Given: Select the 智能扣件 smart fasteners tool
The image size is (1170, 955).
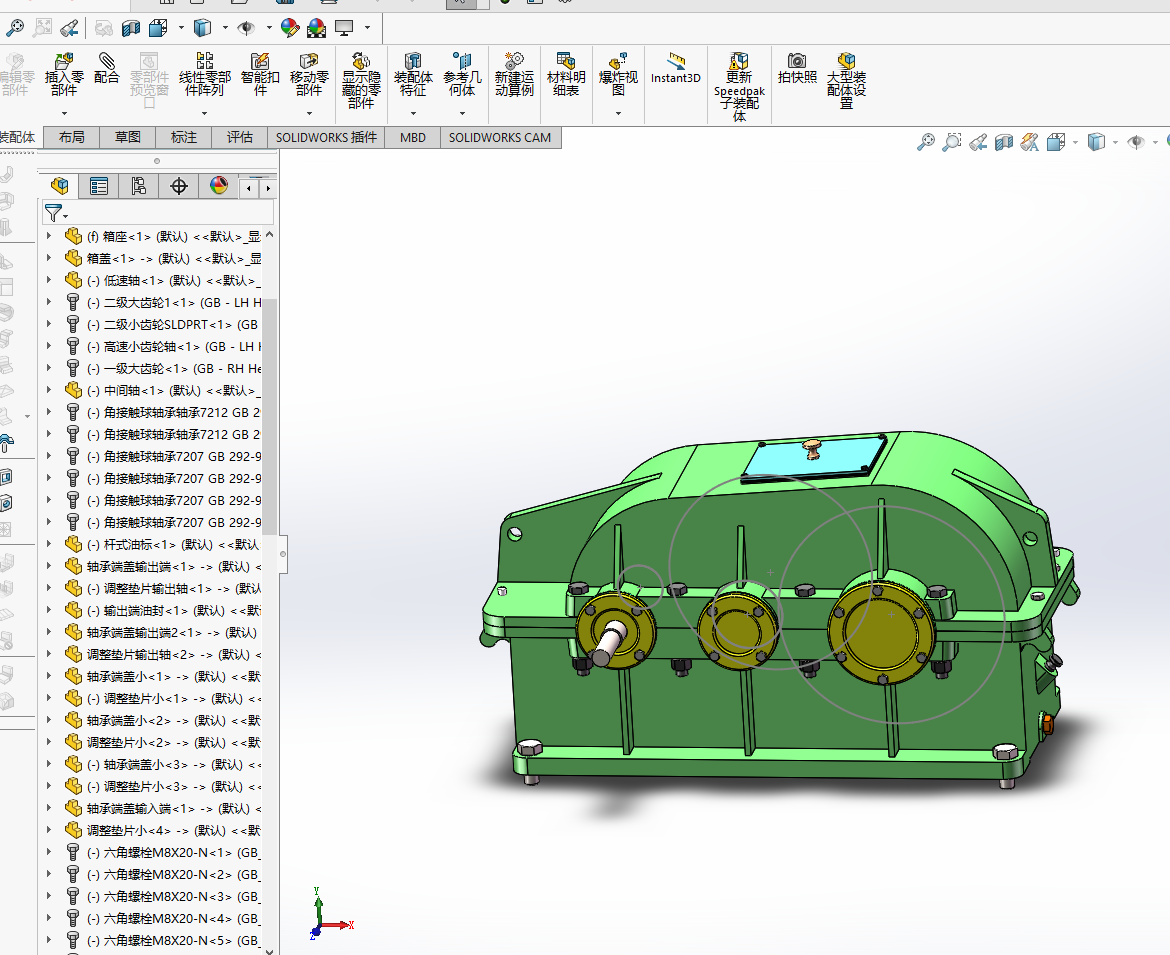Looking at the screenshot, I should click(x=260, y=63).
